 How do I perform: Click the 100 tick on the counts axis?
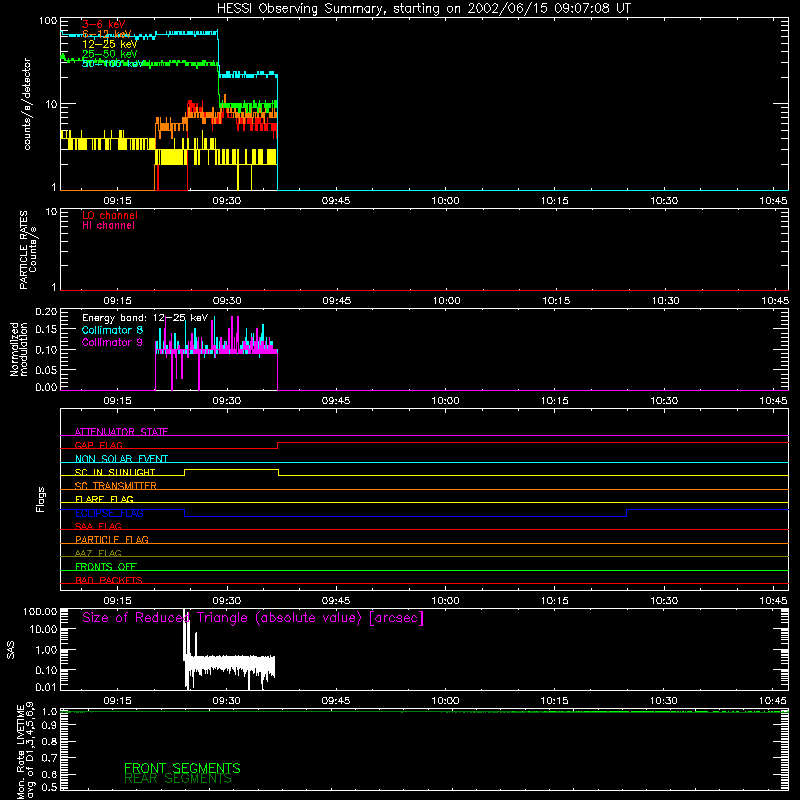(48, 21)
